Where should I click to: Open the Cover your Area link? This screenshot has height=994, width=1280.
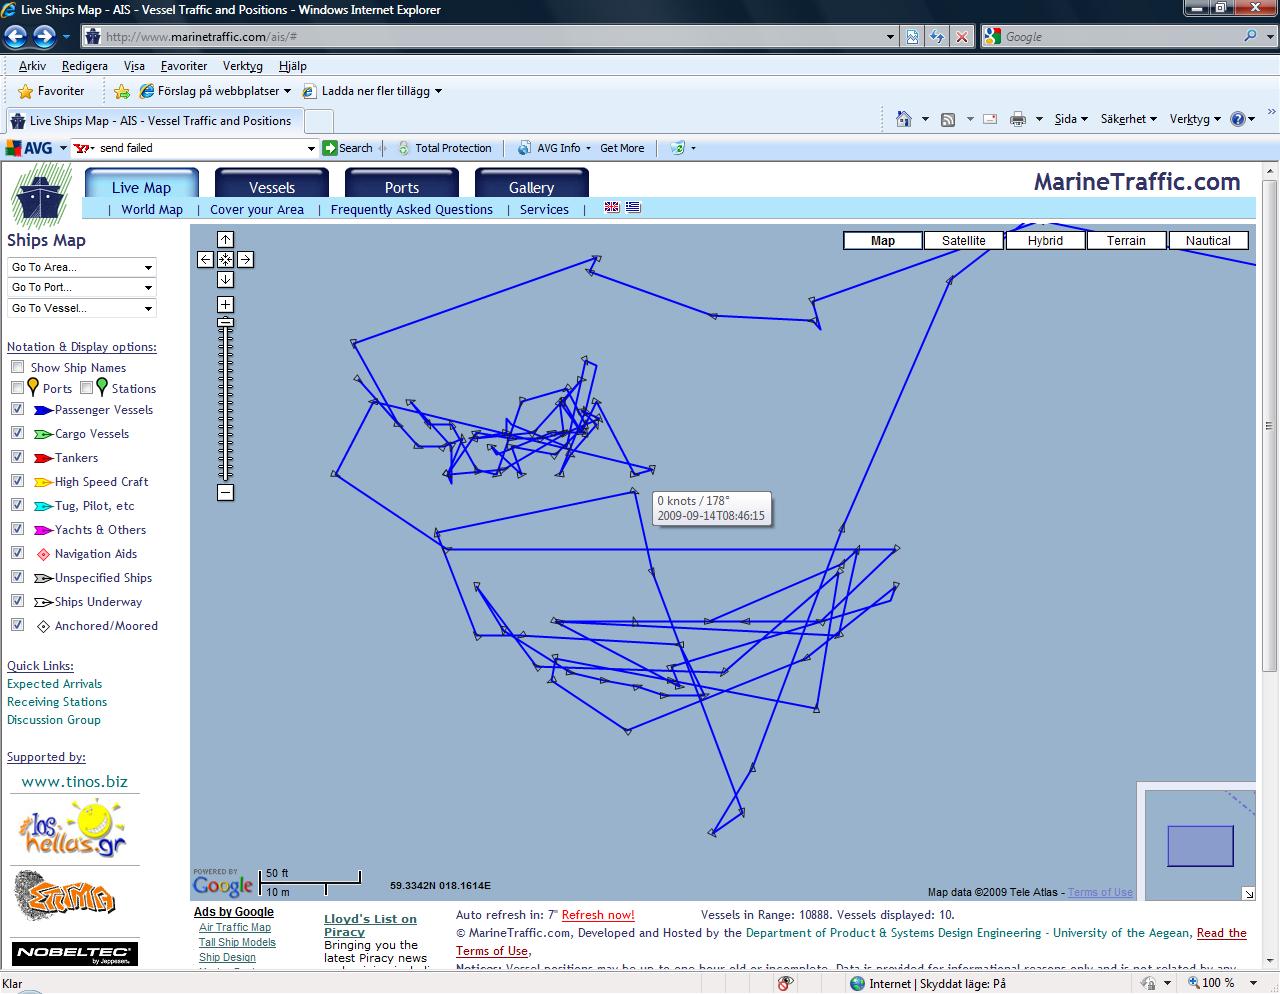[257, 209]
